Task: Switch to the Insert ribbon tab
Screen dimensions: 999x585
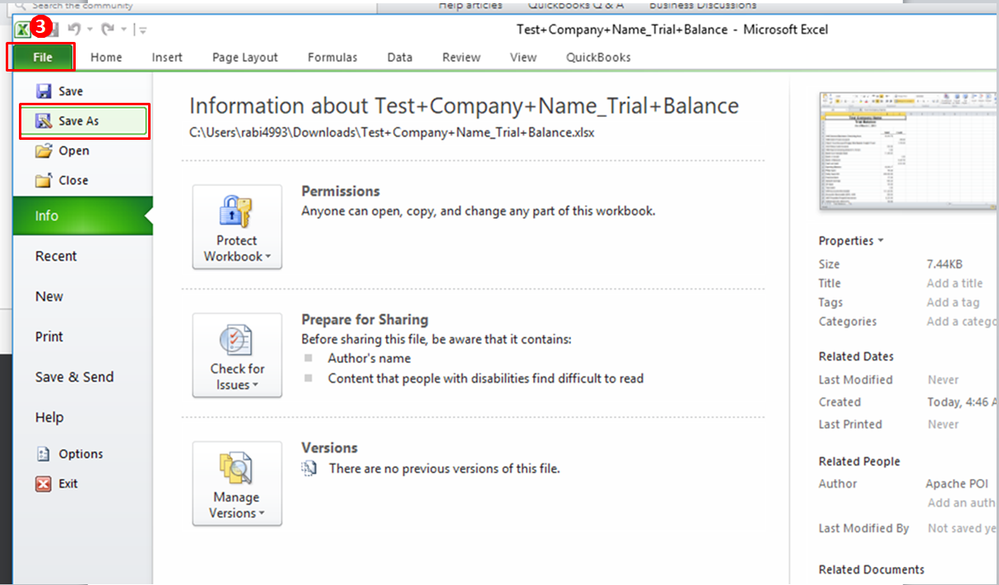Action: tap(167, 57)
